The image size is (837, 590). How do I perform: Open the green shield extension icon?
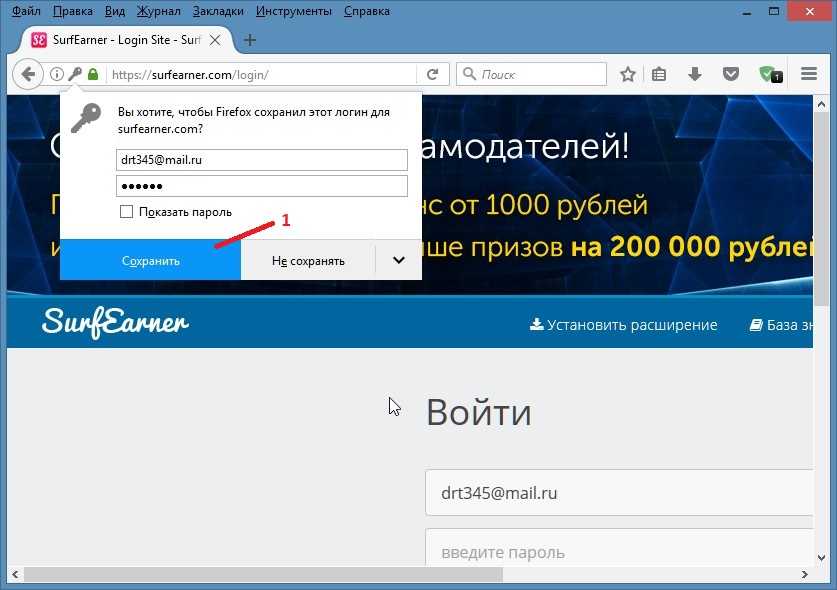[770, 74]
